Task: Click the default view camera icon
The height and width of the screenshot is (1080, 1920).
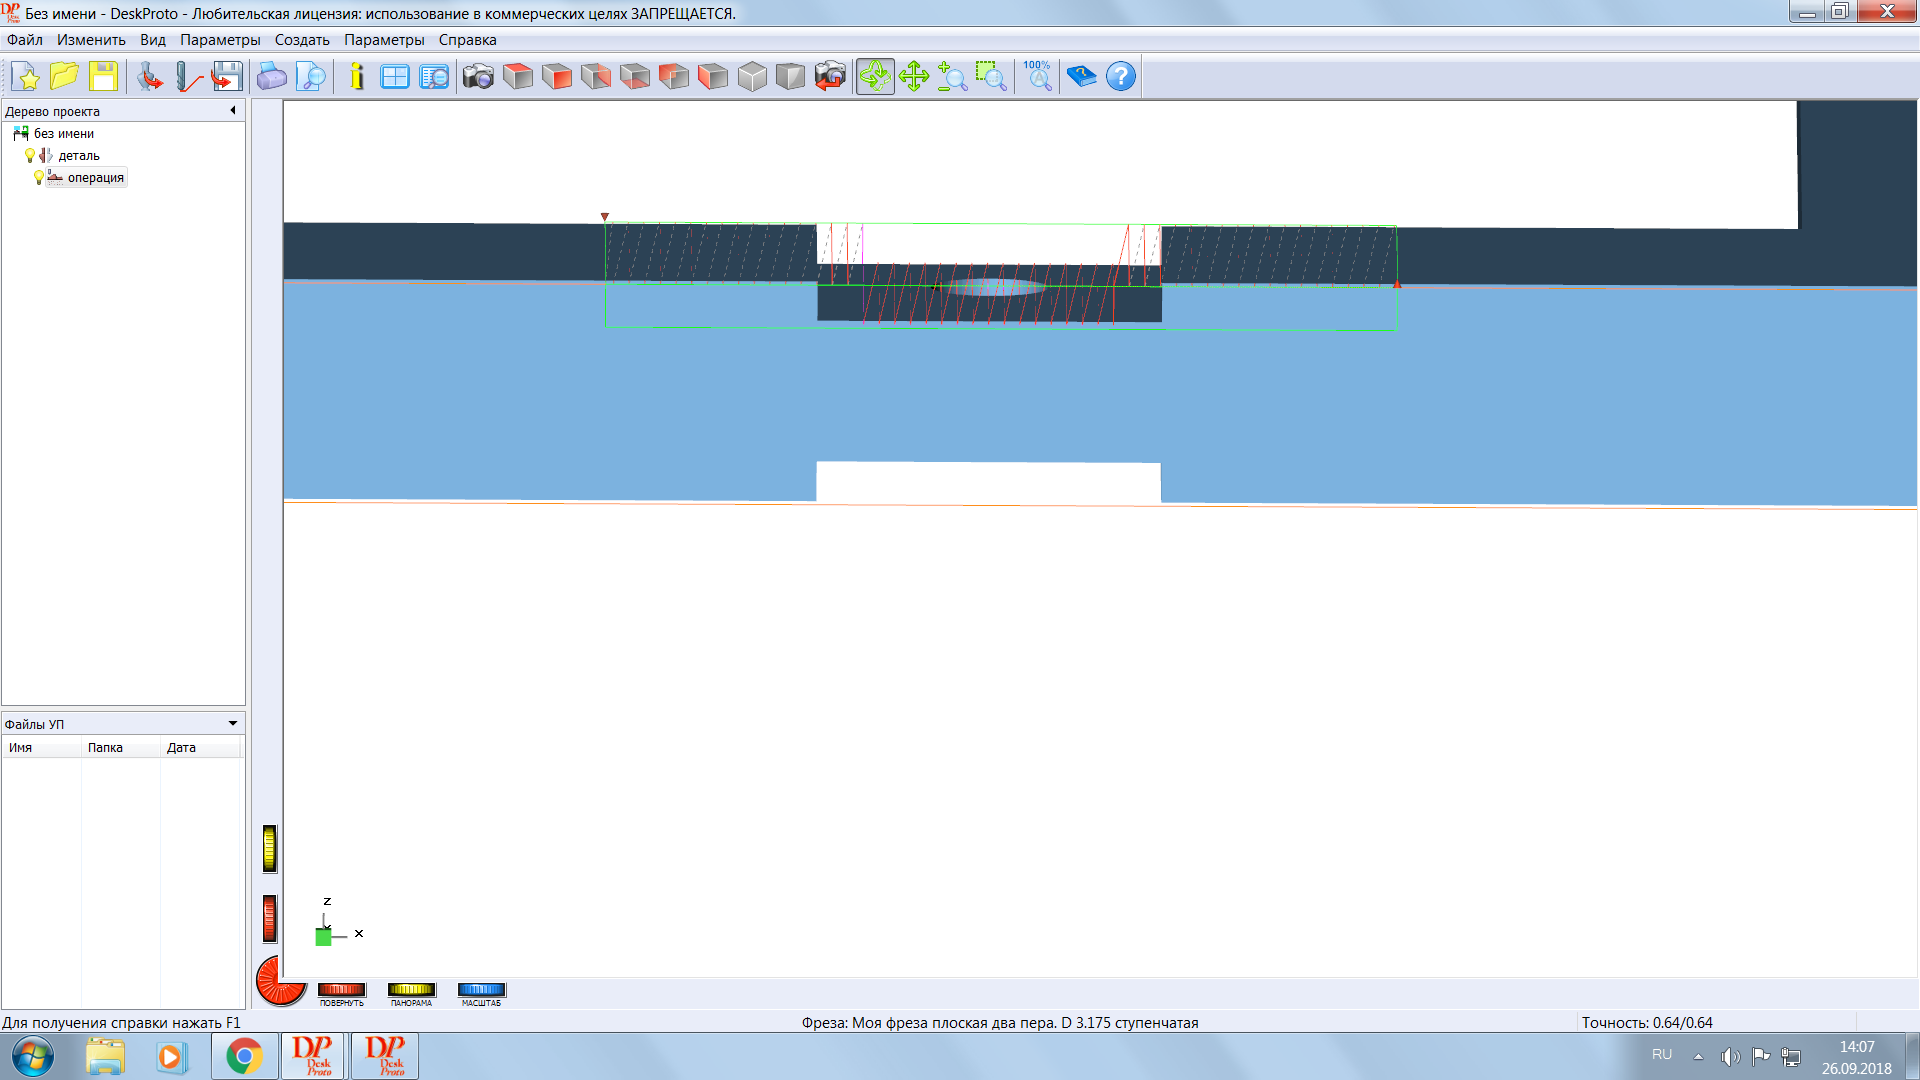Action: 478,77
